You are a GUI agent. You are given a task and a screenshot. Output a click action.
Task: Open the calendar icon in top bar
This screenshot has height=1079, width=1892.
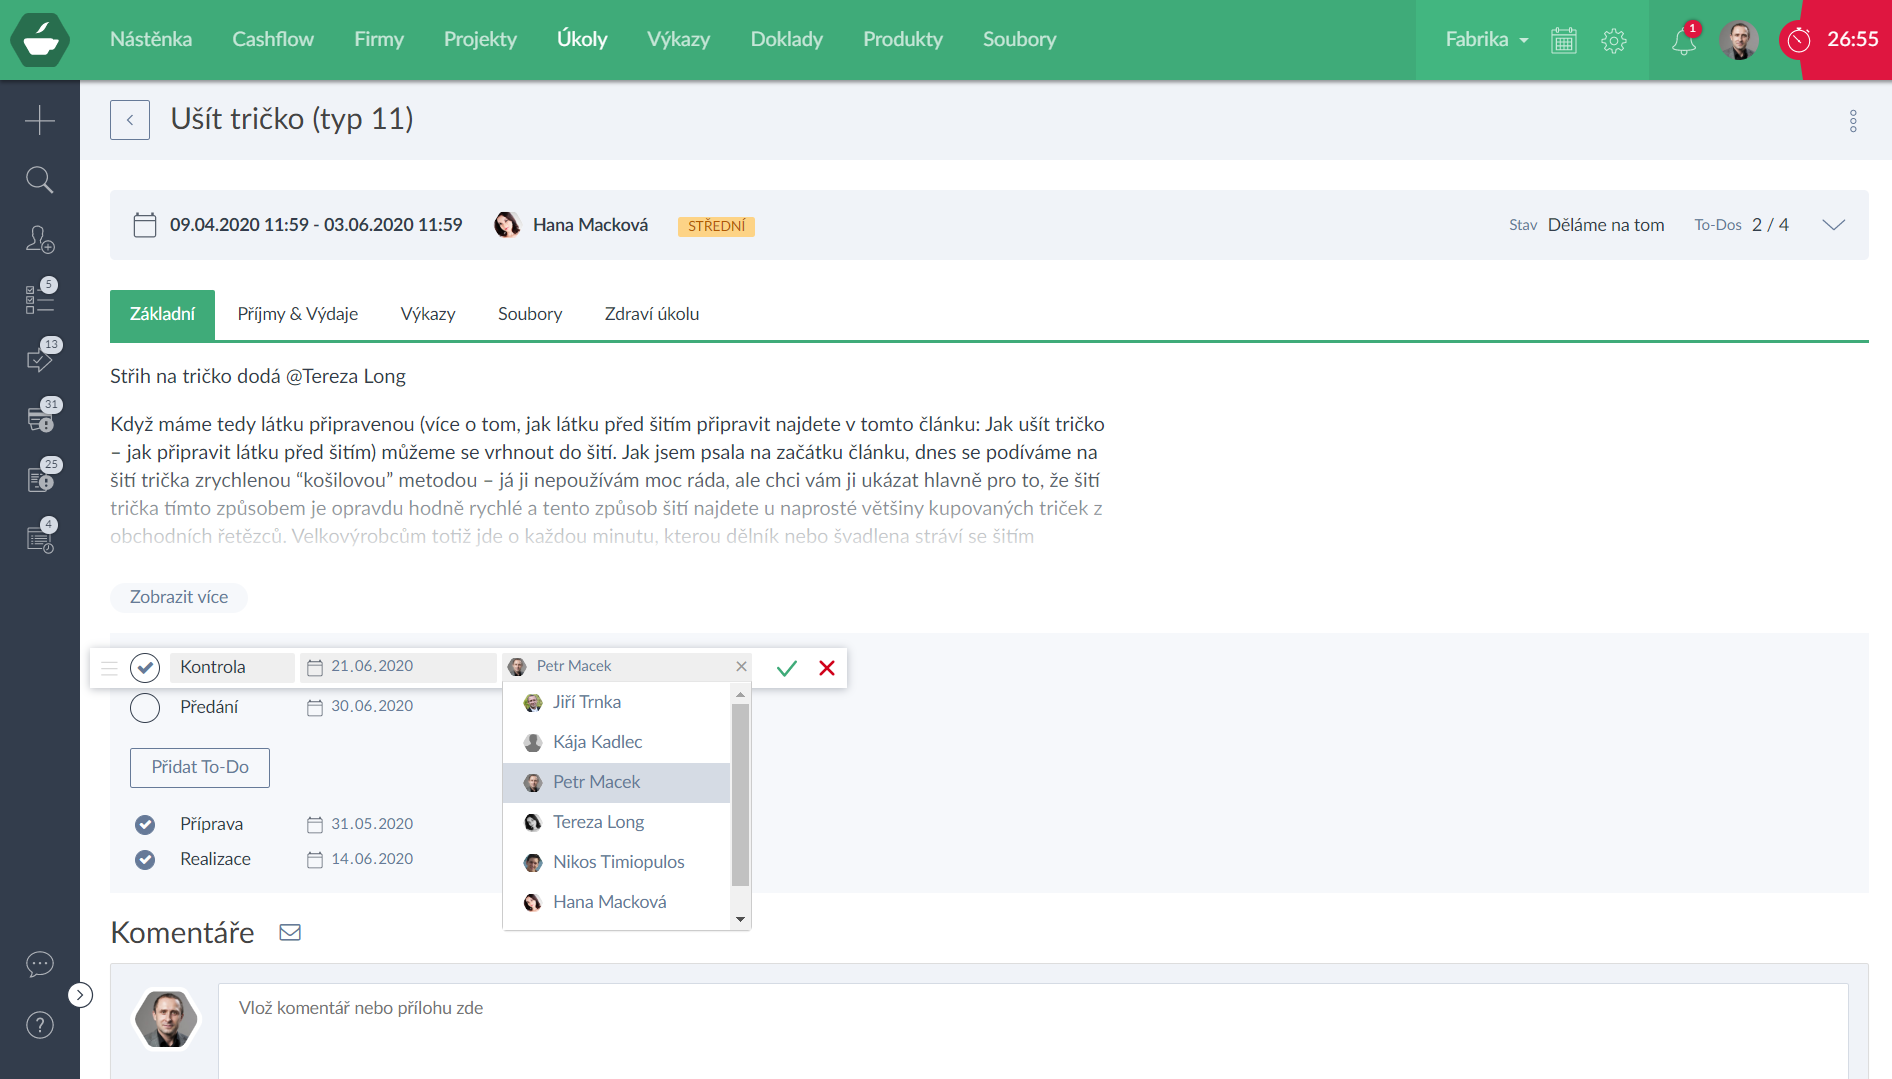point(1563,41)
